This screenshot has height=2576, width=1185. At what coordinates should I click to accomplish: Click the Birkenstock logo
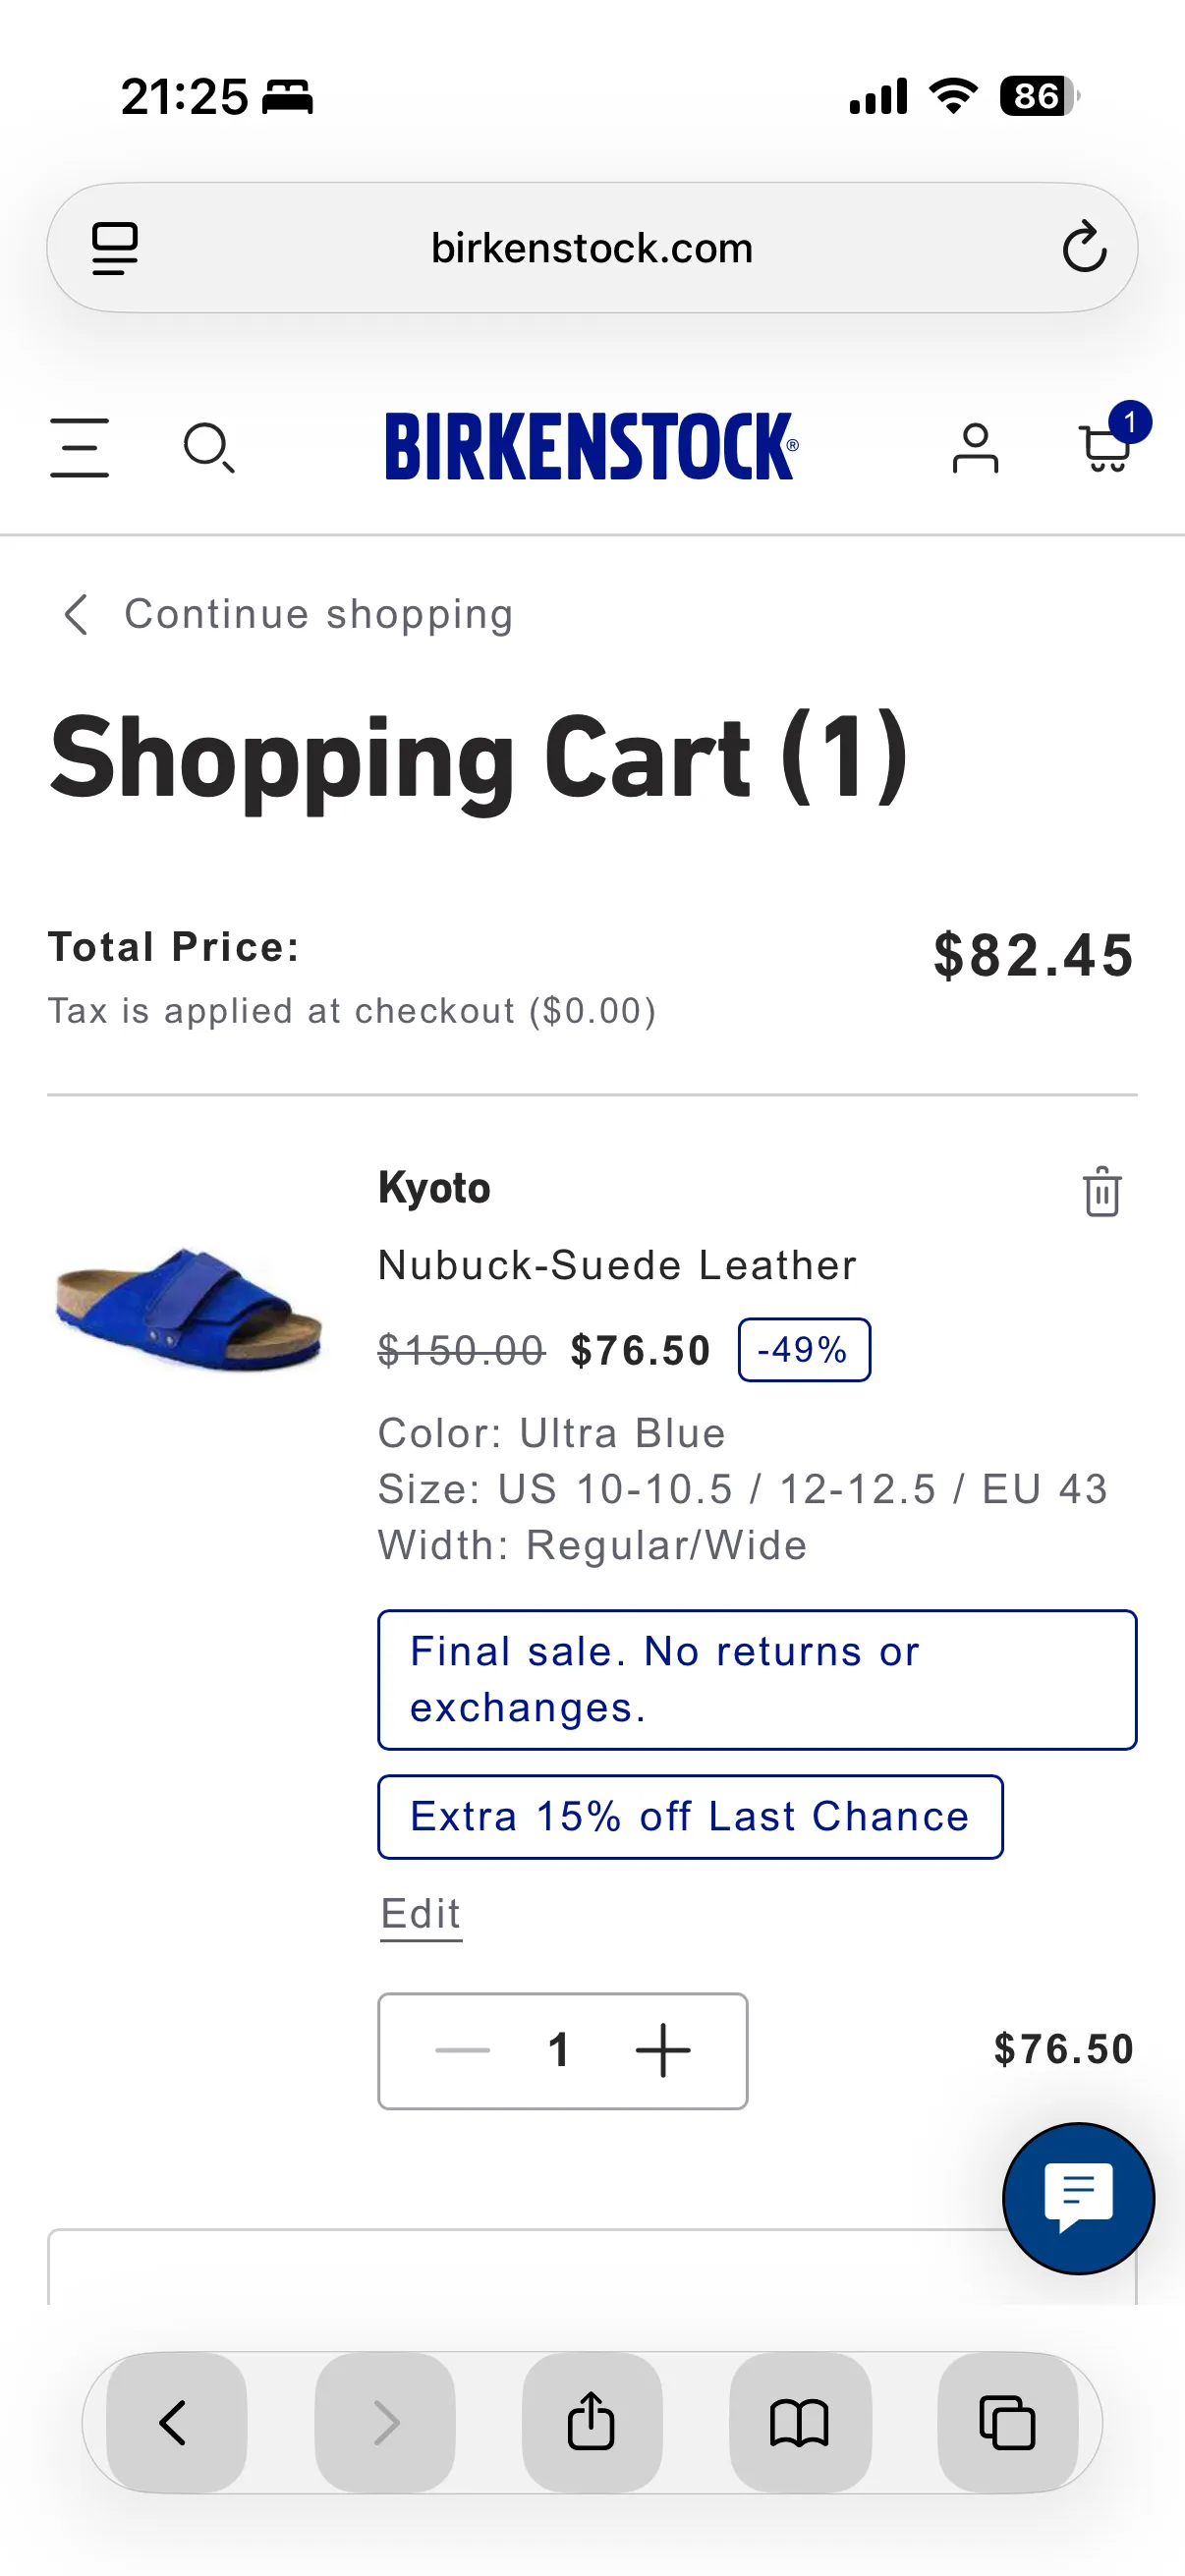(591, 446)
